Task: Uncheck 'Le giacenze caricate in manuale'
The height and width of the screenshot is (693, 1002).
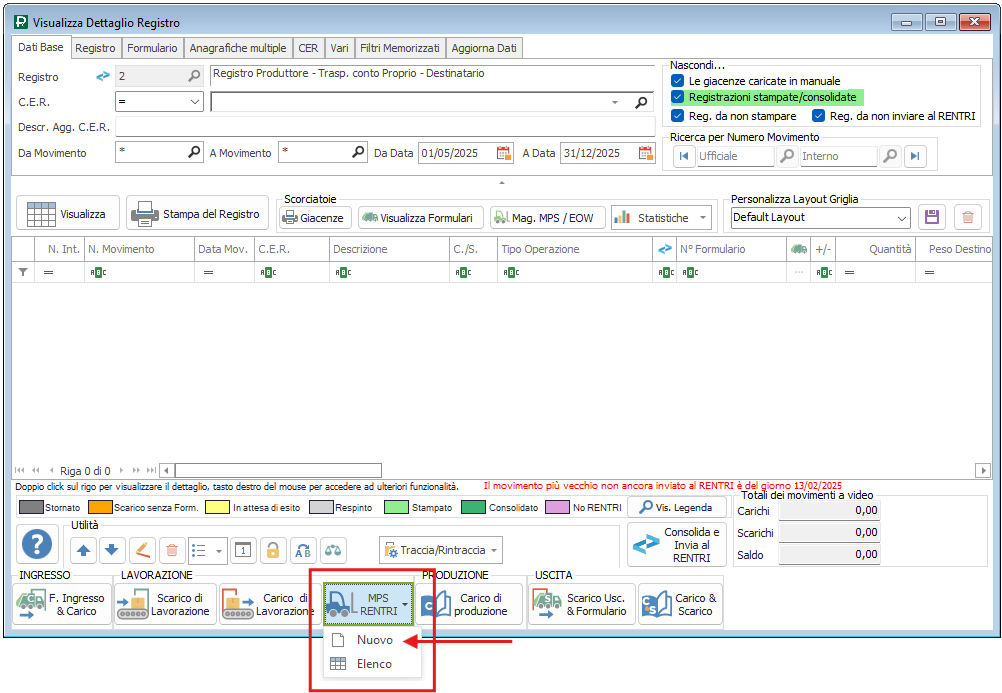Action: (x=678, y=81)
